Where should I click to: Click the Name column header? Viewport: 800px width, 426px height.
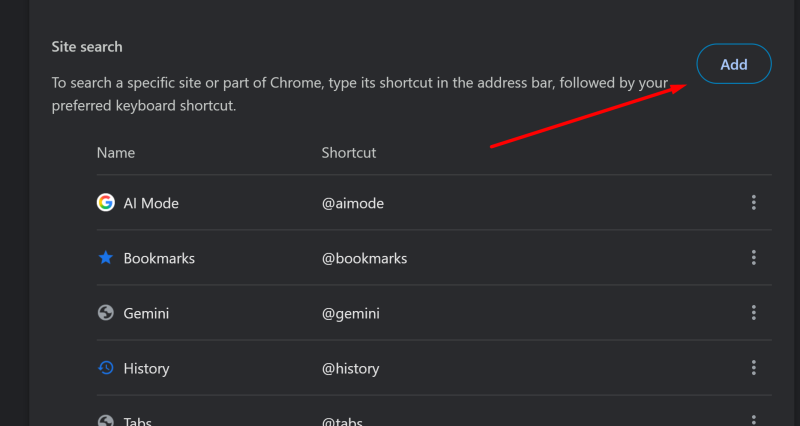116,153
